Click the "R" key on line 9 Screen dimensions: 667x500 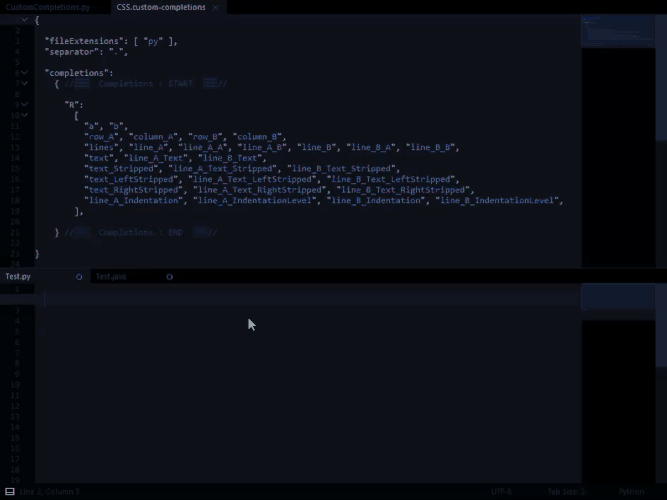click(71, 105)
